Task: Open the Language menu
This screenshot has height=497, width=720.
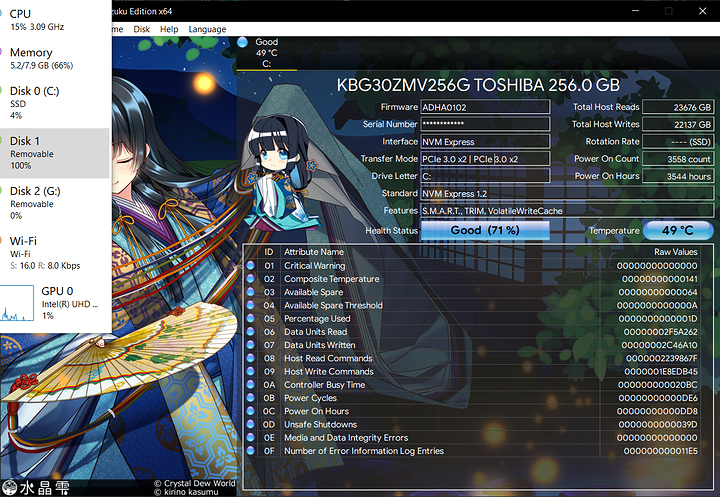Action: click(x=207, y=29)
